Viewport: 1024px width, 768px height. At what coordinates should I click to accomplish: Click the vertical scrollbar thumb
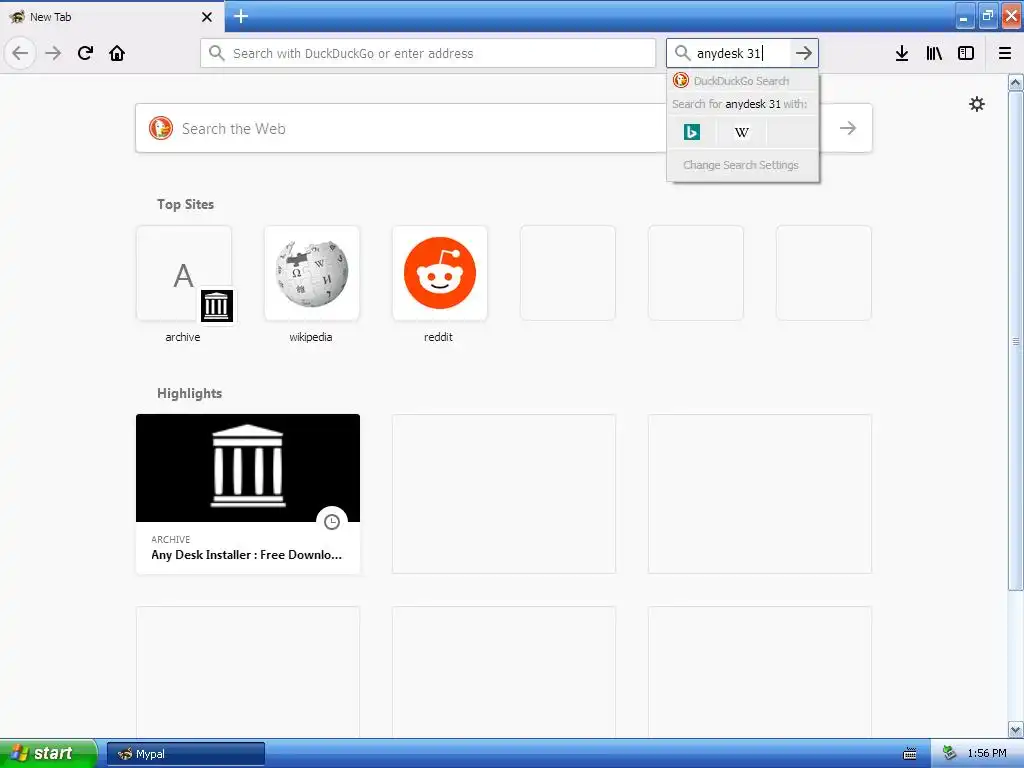point(1016,341)
